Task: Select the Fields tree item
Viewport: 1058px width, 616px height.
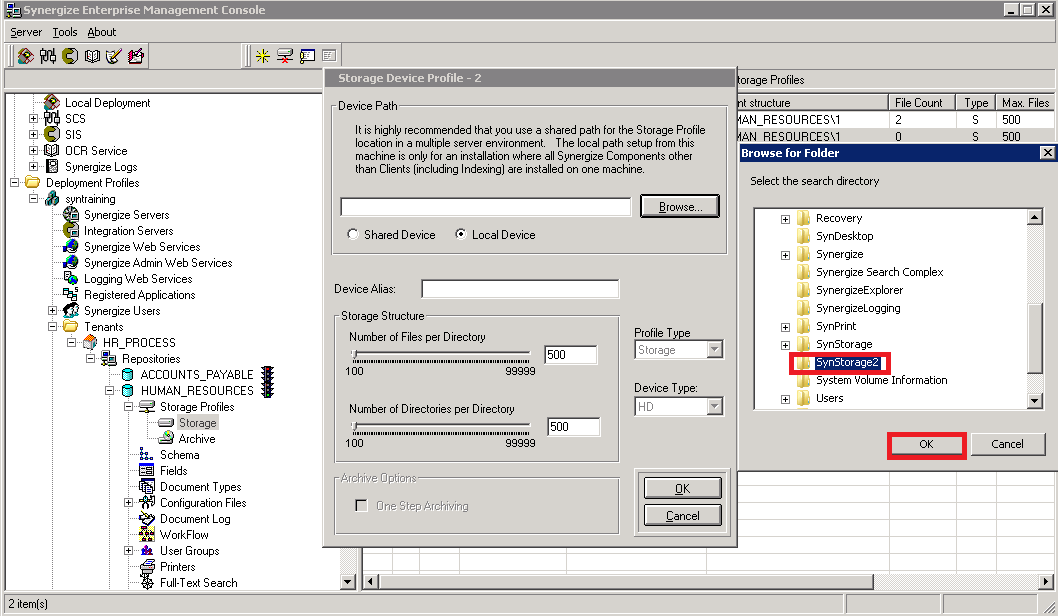Action: tap(173, 471)
